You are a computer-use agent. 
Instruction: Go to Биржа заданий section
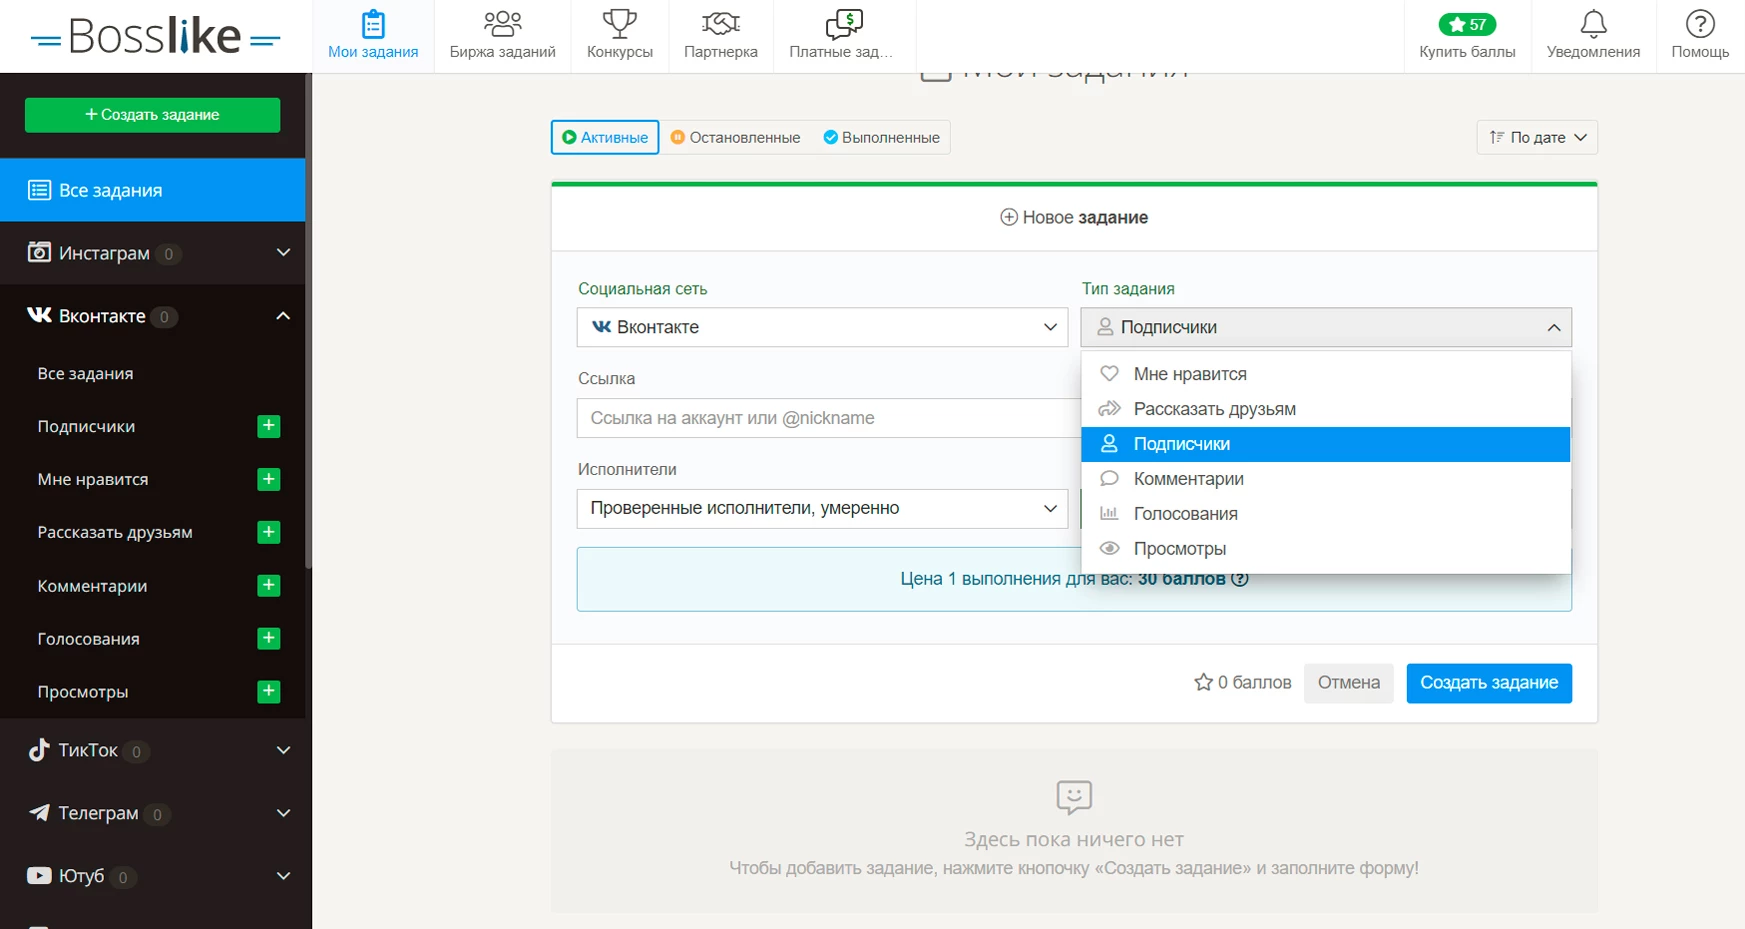tap(502, 36)
